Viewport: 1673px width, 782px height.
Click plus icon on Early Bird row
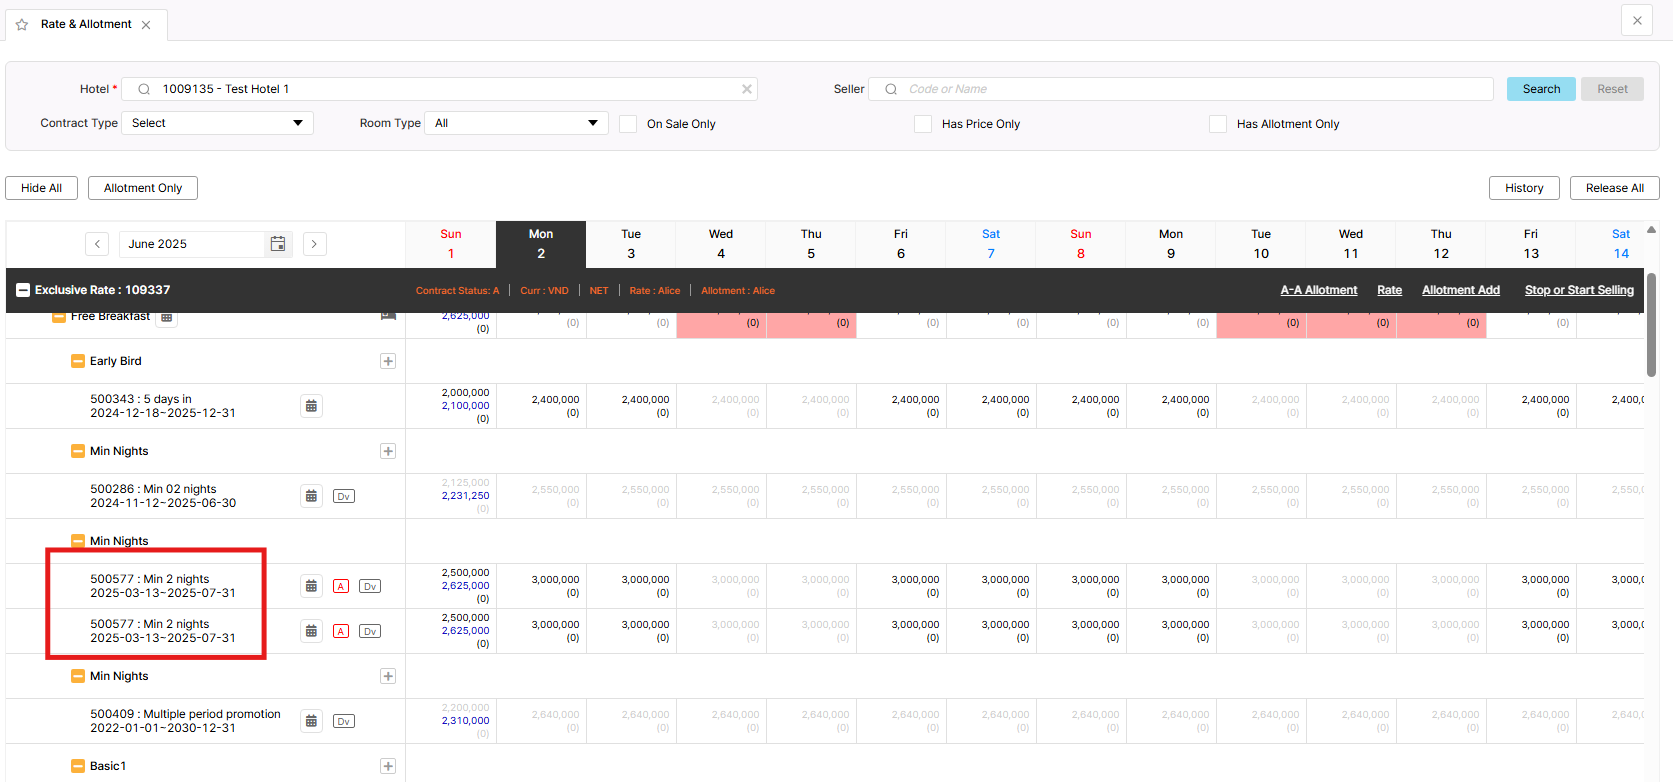388,361
